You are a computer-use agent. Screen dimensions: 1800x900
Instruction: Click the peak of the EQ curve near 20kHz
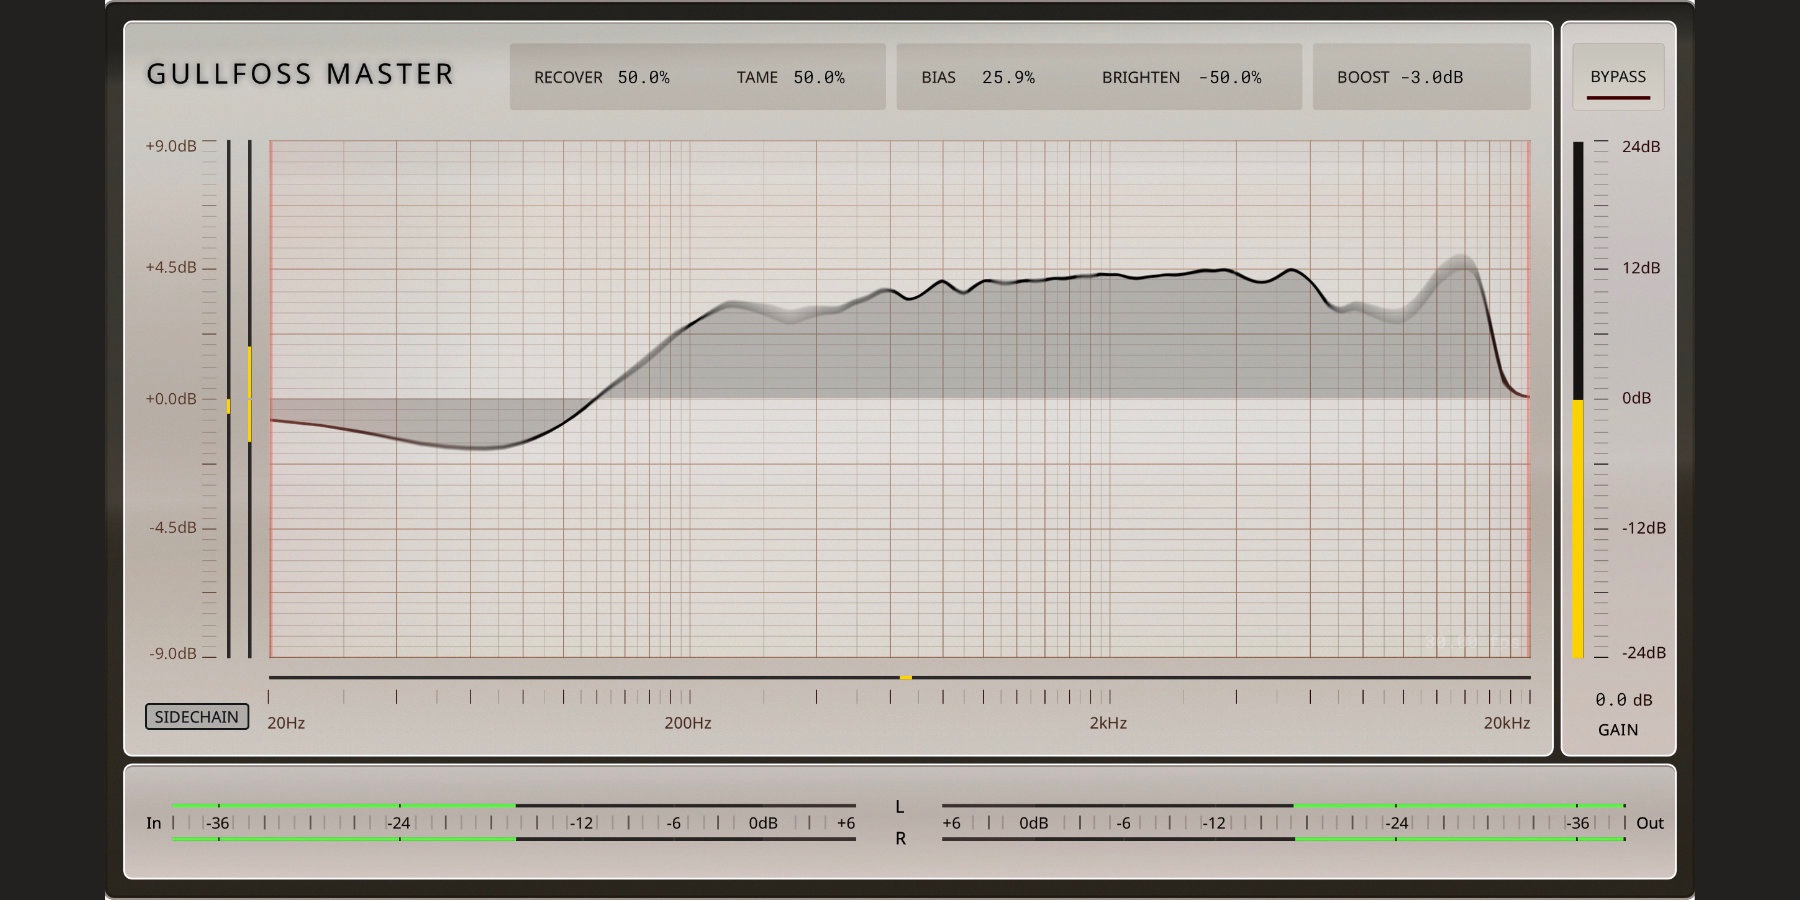pyautogui.click(x=1461, y=263)
